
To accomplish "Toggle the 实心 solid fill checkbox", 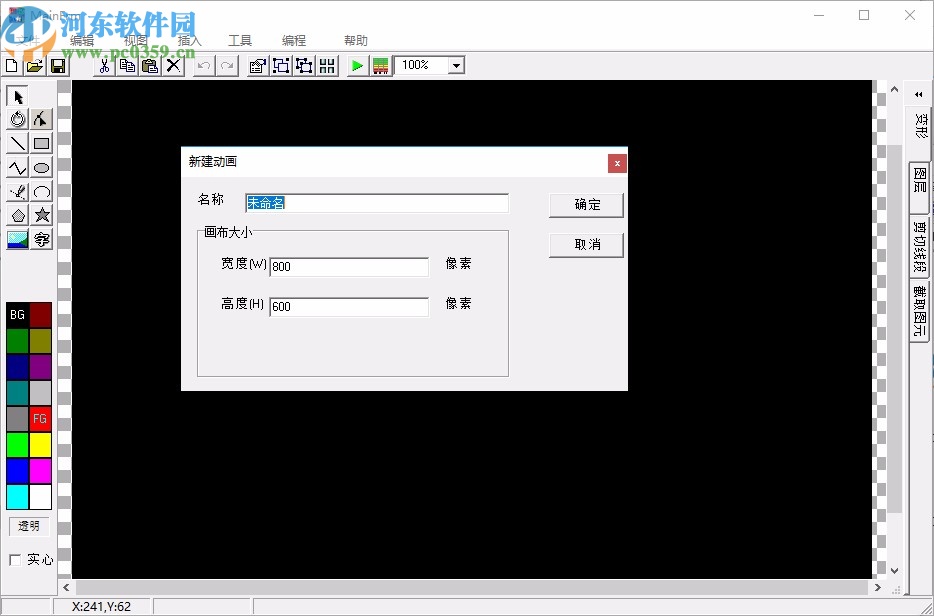I will (15, 560).
